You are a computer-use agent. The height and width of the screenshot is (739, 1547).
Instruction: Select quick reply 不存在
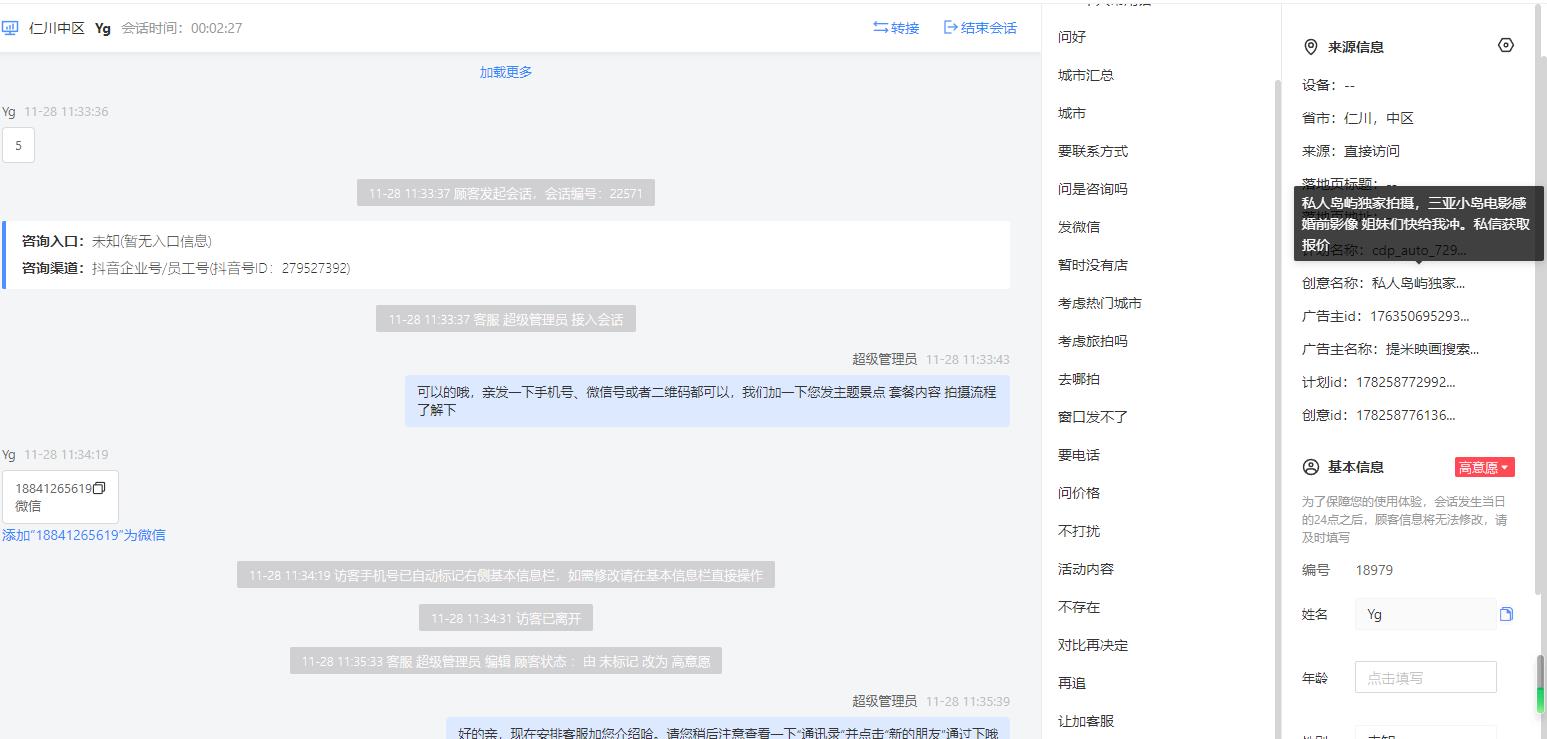[1079, 607]
